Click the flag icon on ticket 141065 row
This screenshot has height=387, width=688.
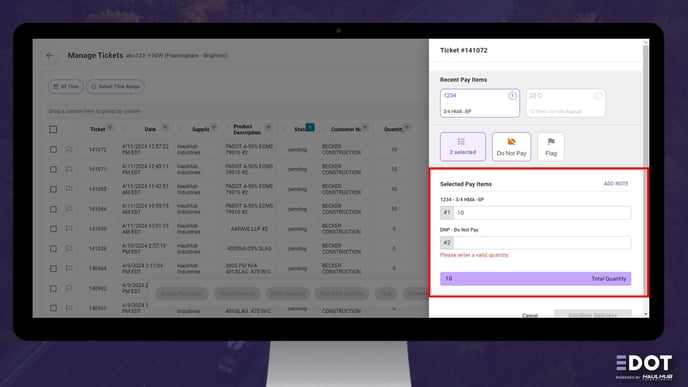(x=69, y=189)
